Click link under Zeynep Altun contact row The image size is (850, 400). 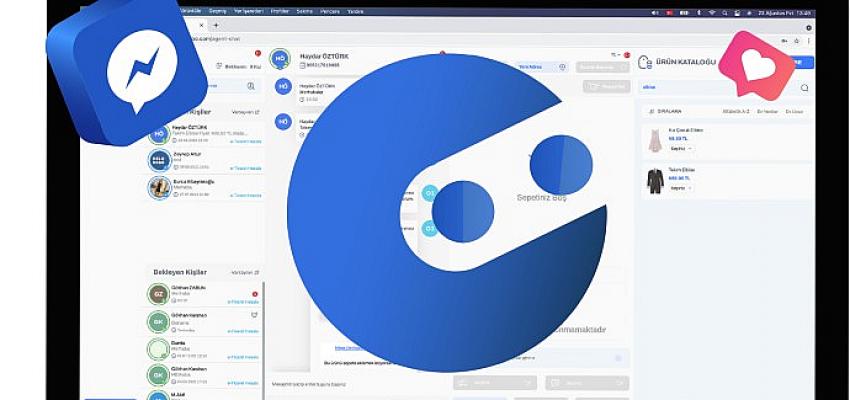point(246,169)
